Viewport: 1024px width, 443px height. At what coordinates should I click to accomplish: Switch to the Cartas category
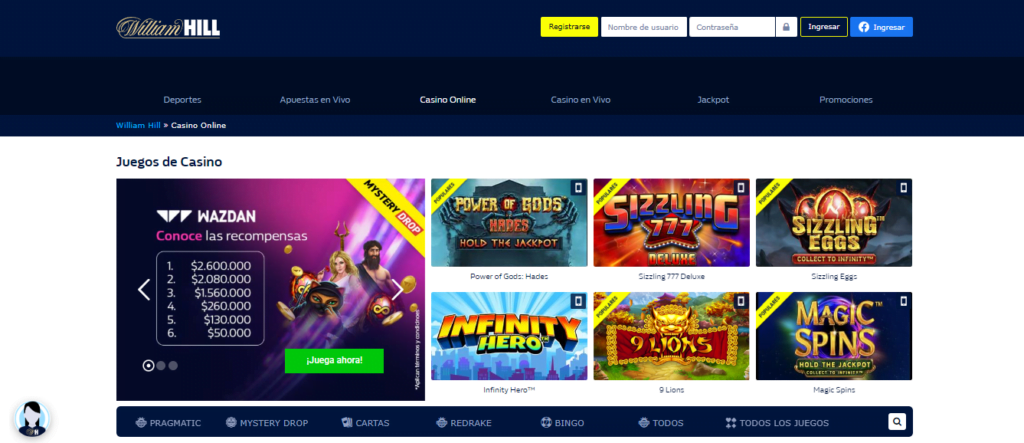pyautogui.click(x=365, y=423)
